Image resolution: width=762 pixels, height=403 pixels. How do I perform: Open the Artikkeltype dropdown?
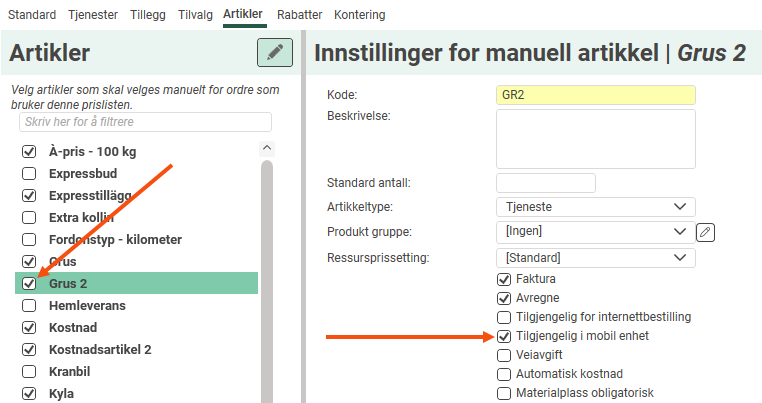595,207
